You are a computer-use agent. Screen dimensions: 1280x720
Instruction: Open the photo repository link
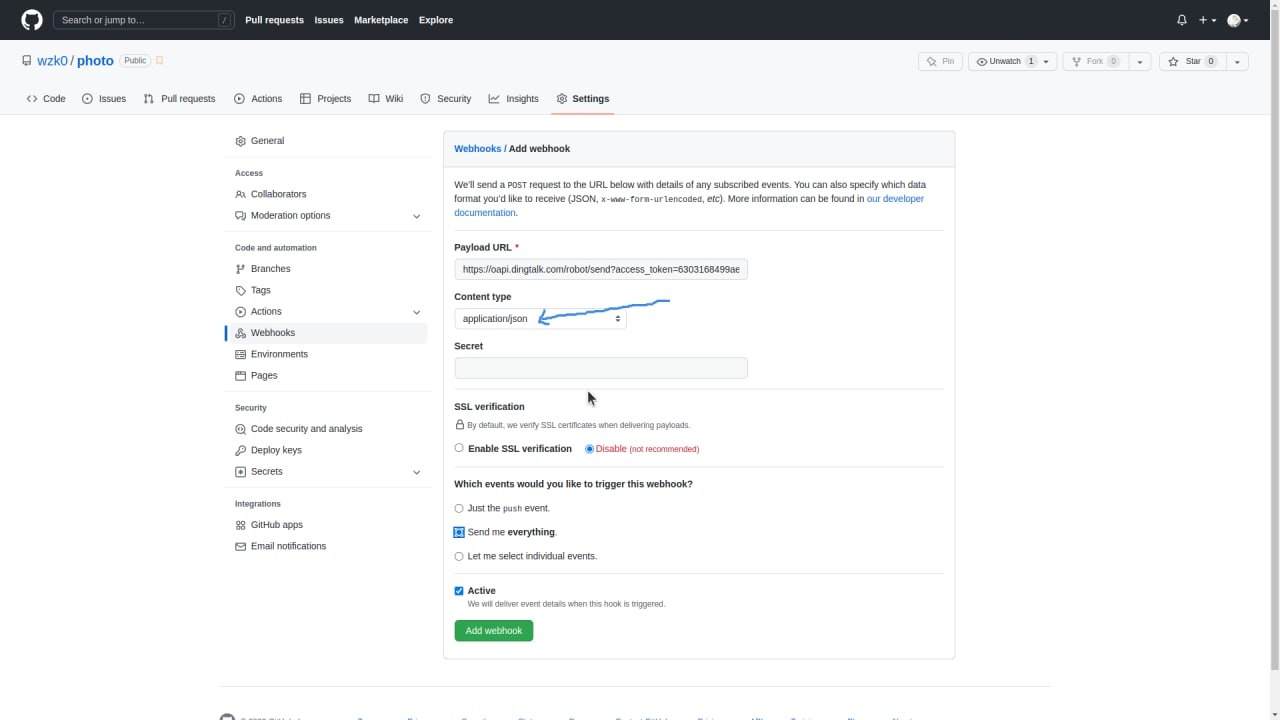95,61
